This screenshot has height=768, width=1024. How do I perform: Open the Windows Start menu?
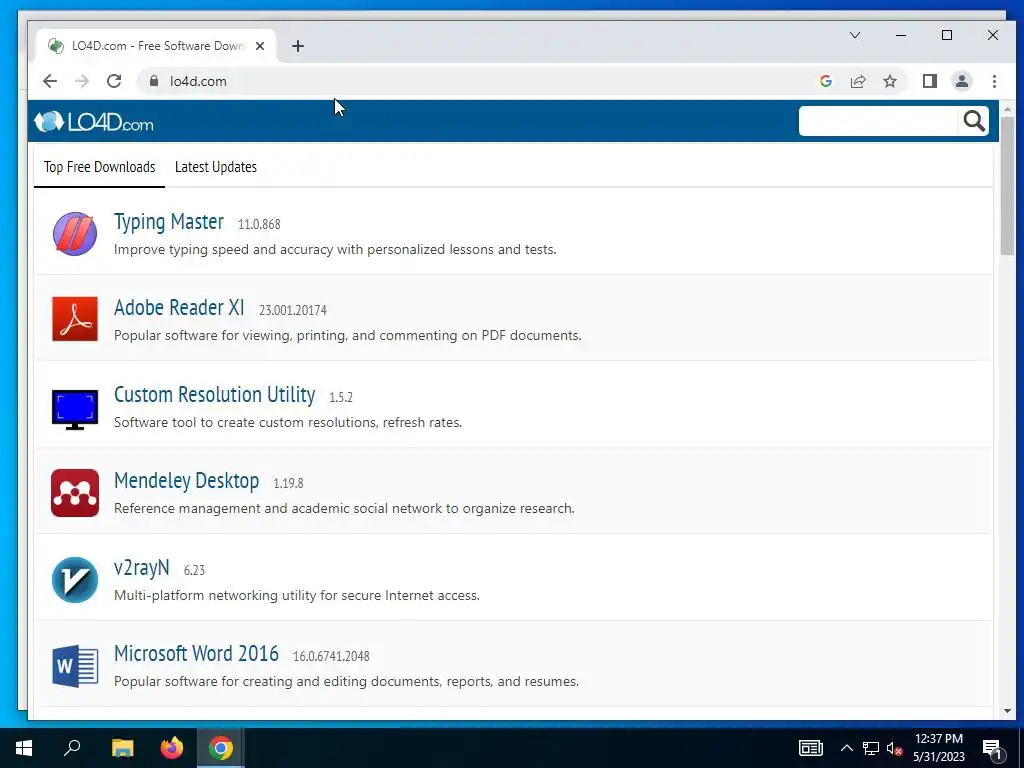point(24,748)
